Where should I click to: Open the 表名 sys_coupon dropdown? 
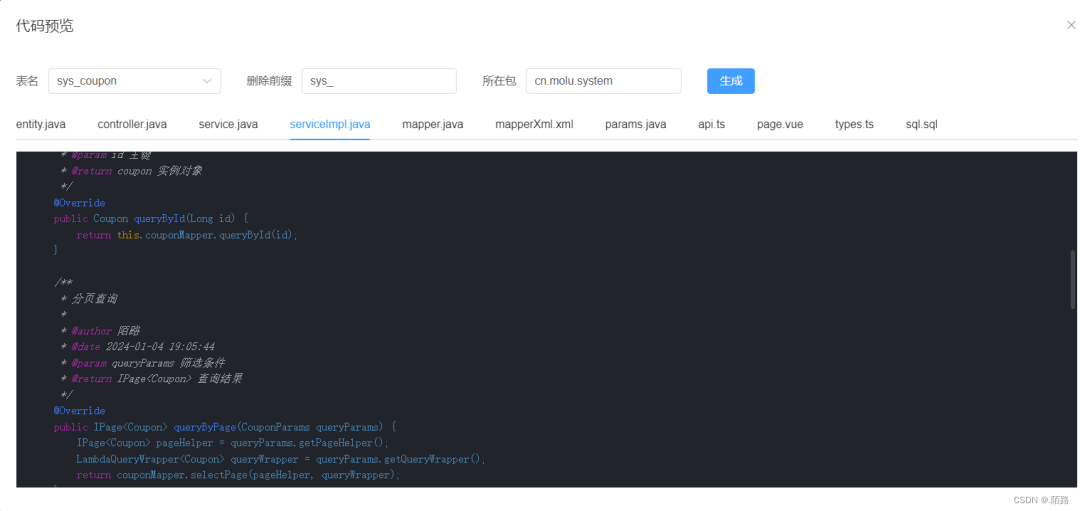(x=134, y=81)
